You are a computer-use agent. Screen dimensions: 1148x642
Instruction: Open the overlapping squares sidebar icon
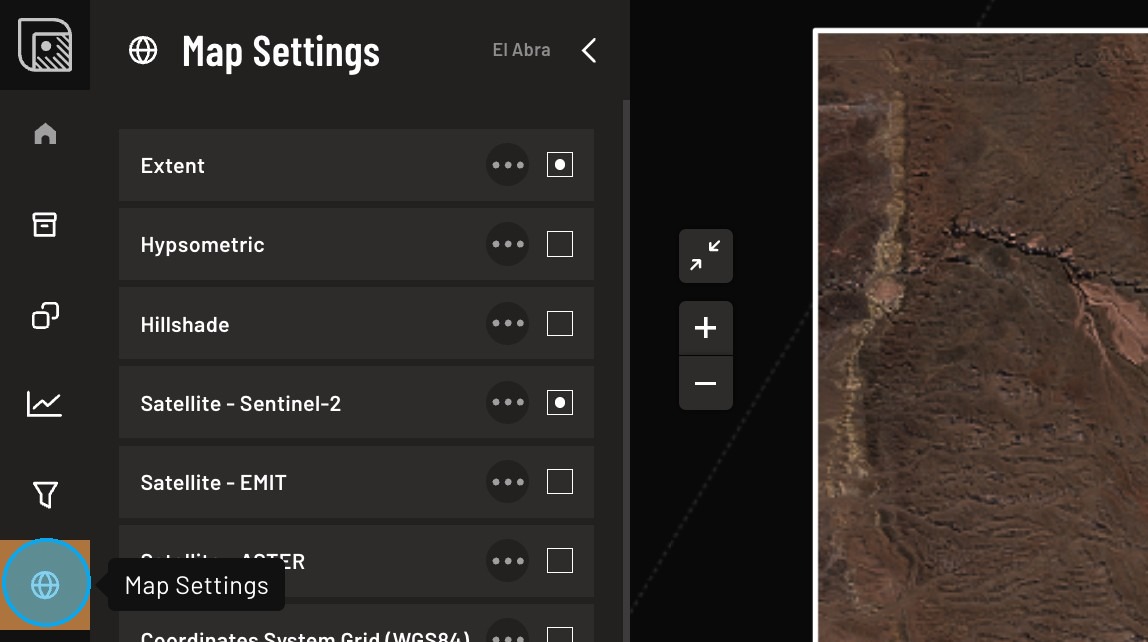tap(45, 316)
